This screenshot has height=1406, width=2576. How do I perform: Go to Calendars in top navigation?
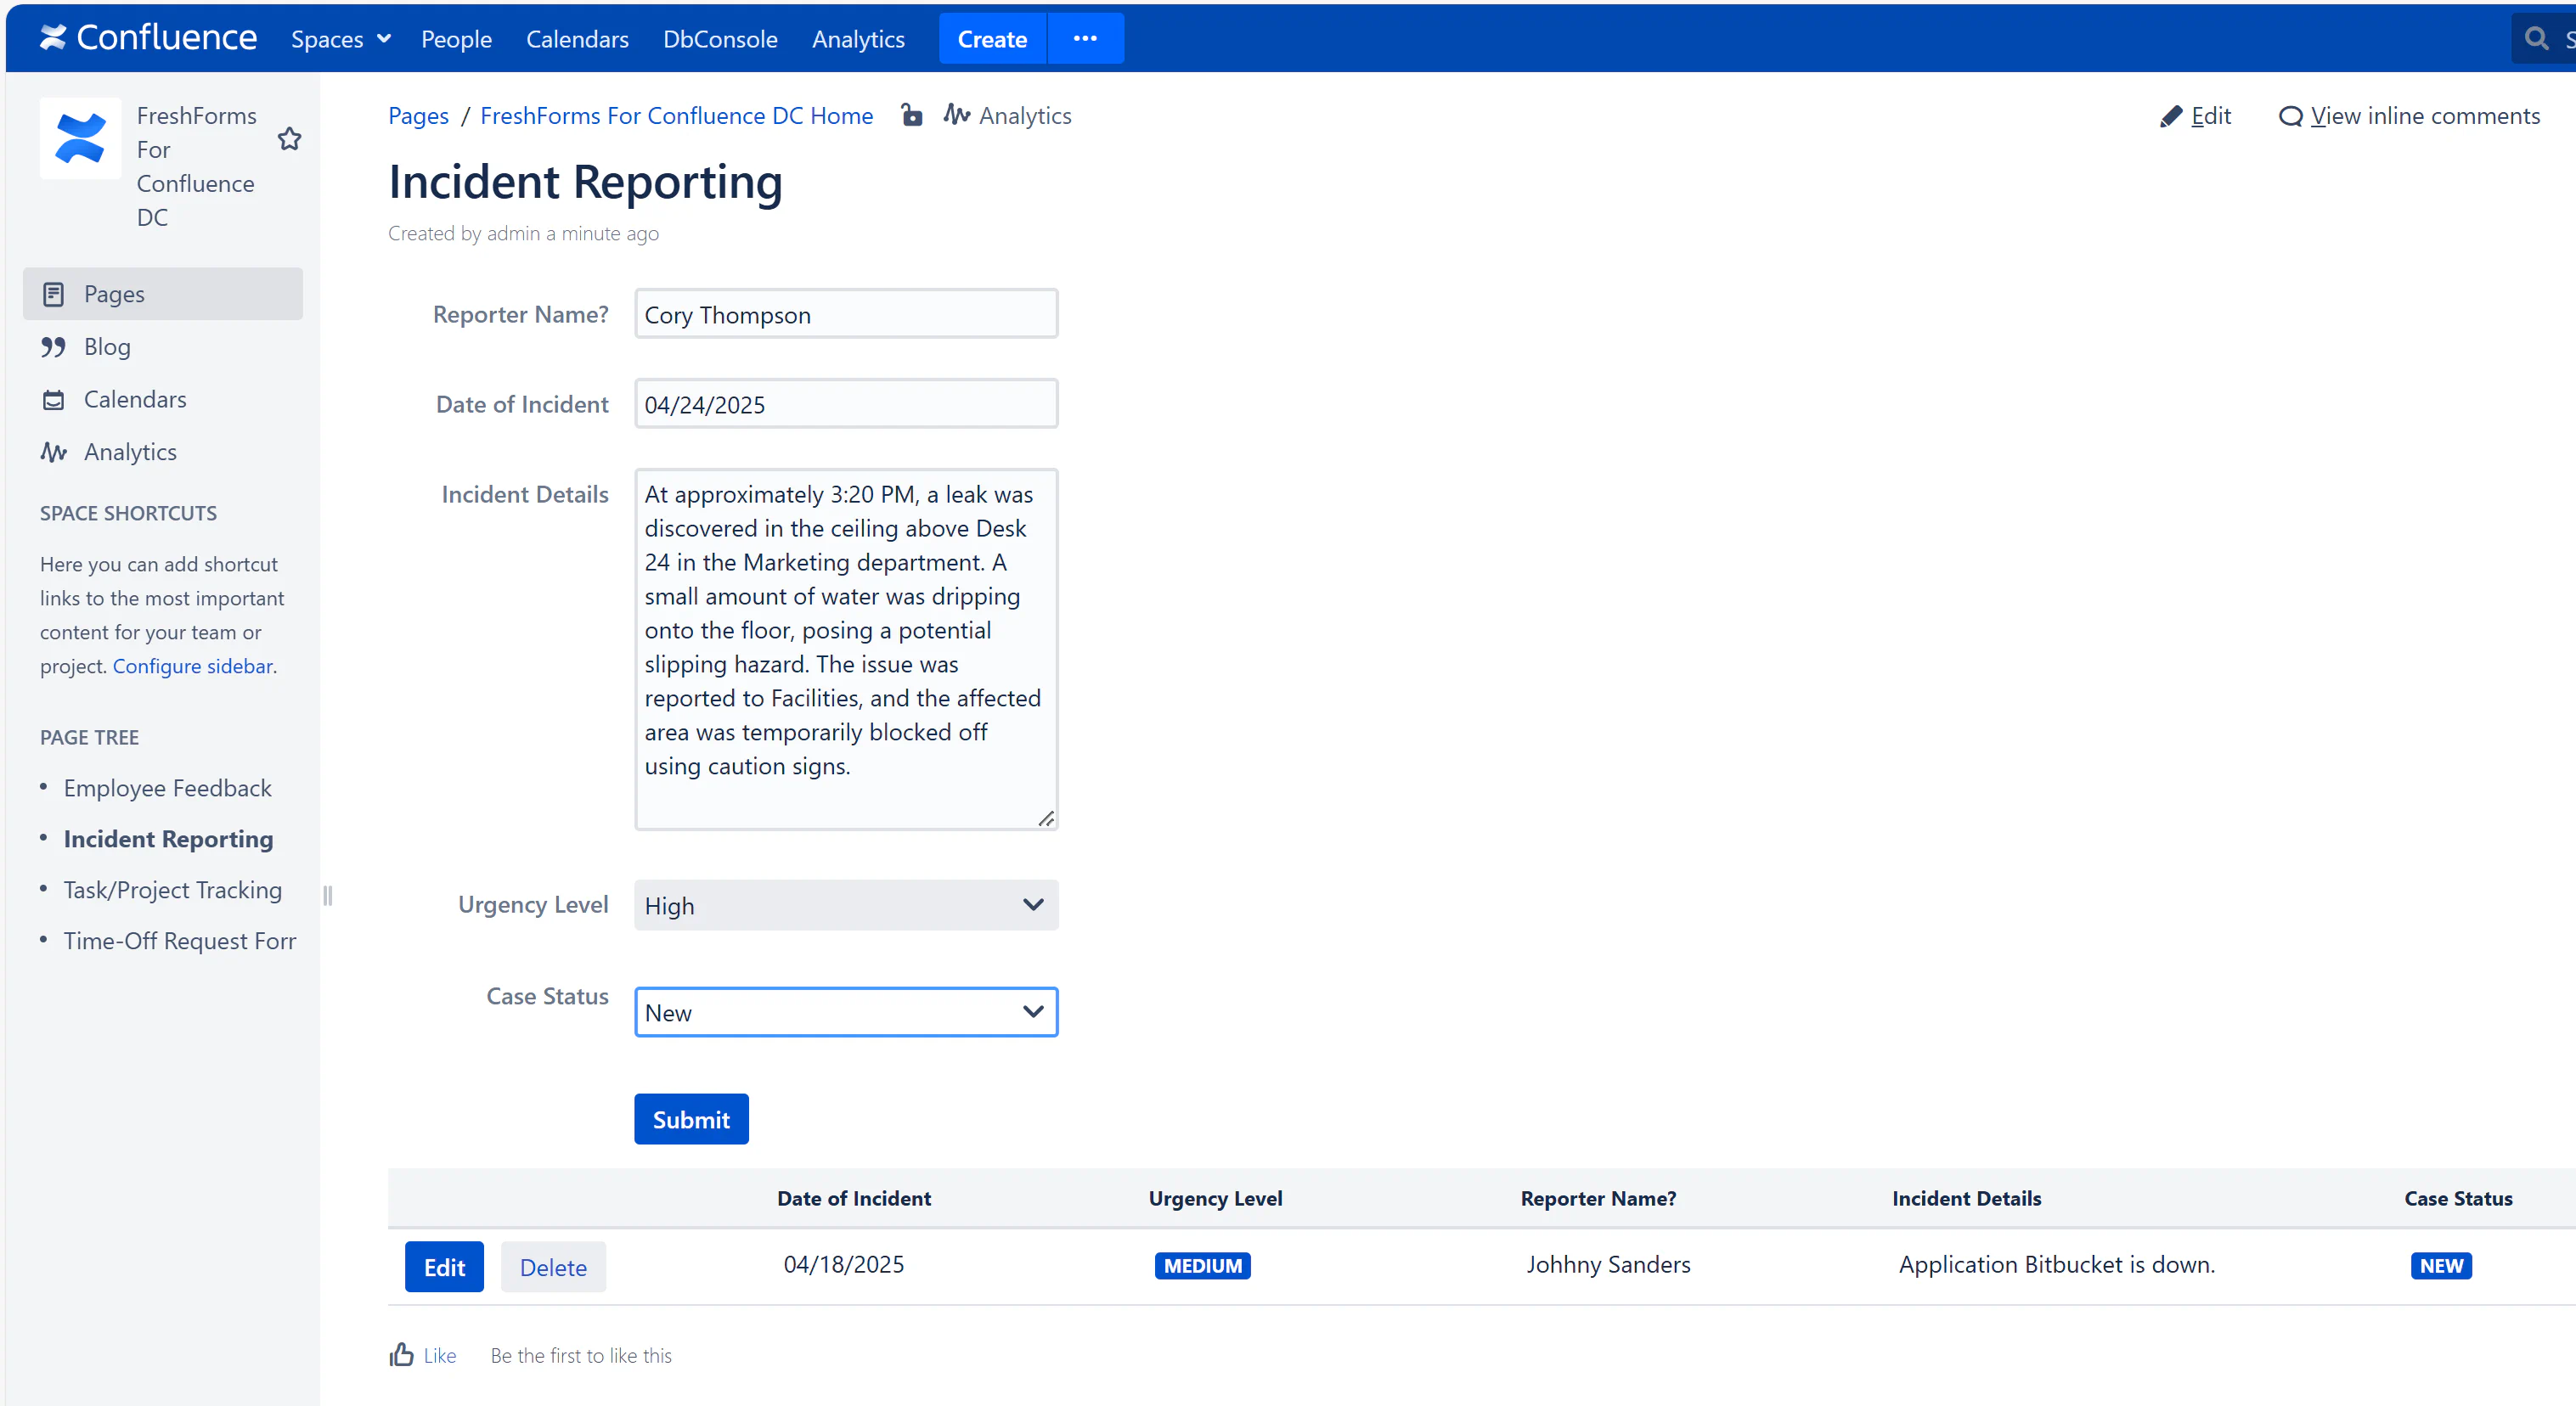[x=577, y=39]
